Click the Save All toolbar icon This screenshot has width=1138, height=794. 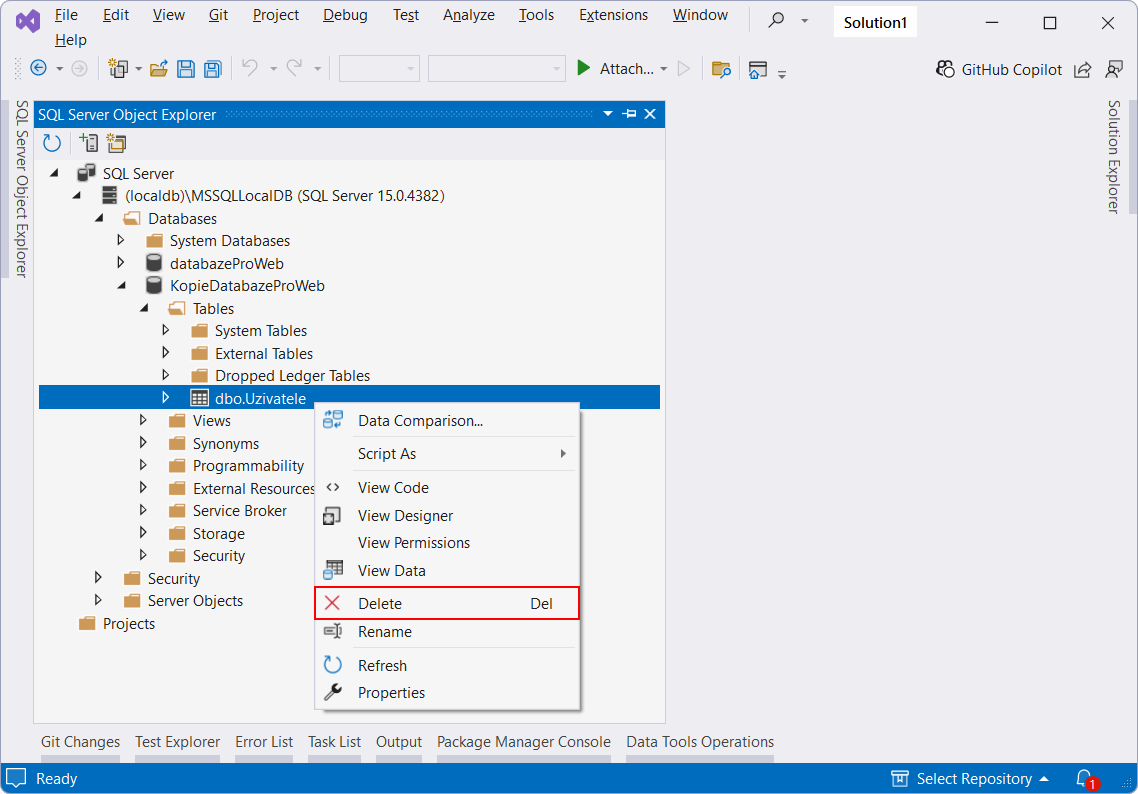click(211, 68)
